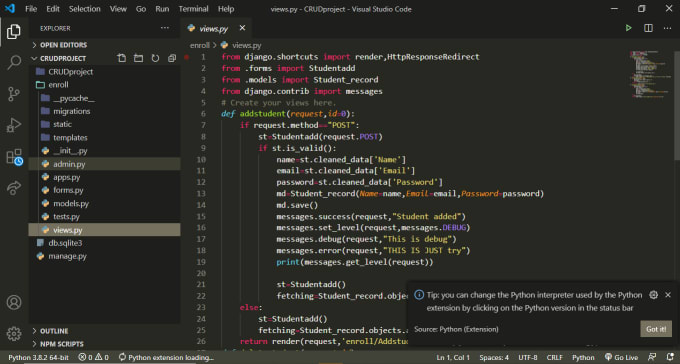This screenshot has height=364, width=680.
Task: Open the Terminal menu
Action: point(193,9)
